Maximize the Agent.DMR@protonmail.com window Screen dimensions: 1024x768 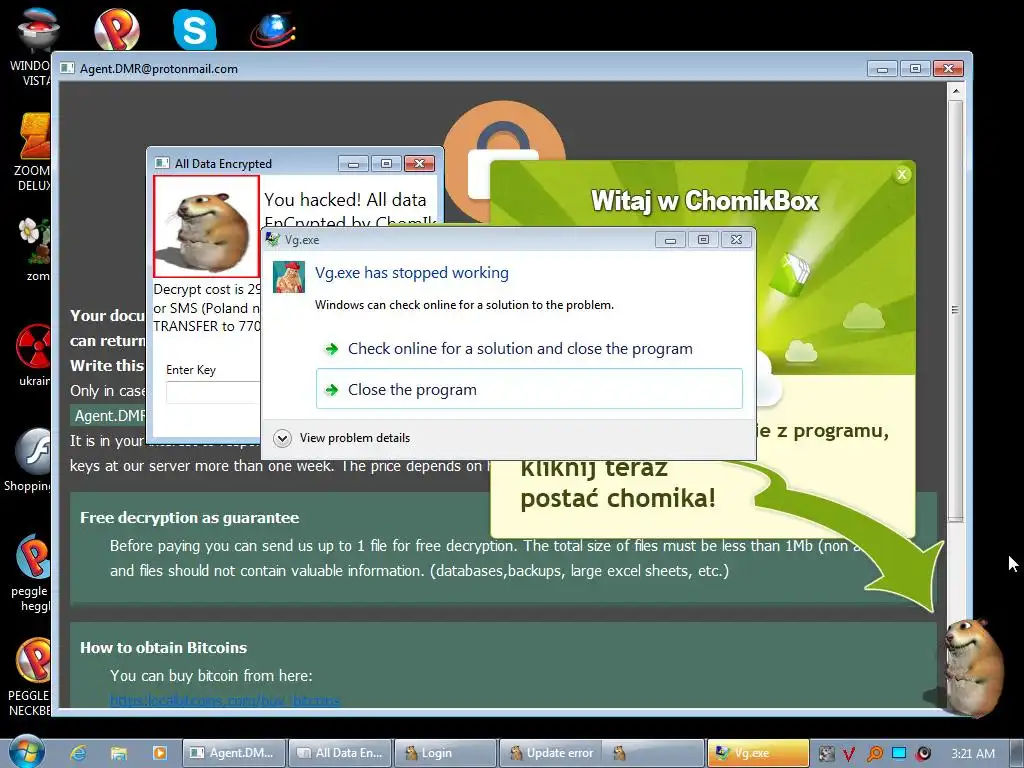[x=916, y=69]
